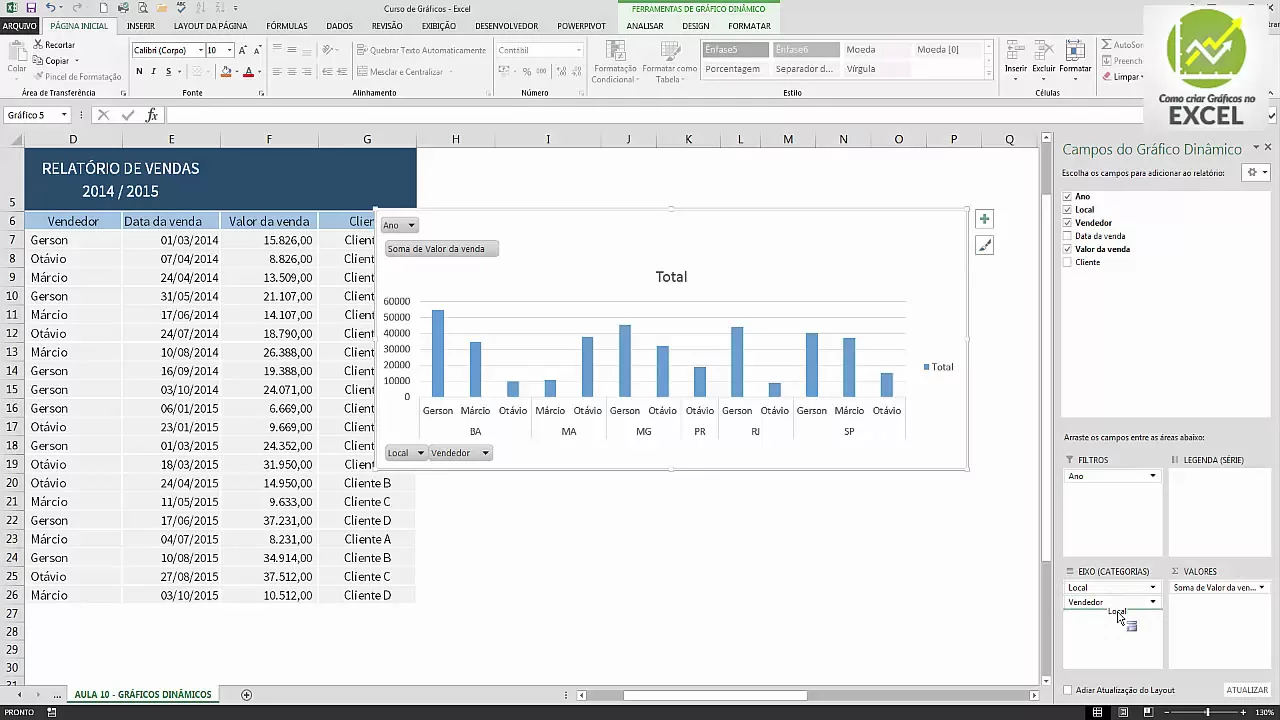Click the chart styles paintbrush button
Image resolution: width=1280 pixels, height=720 pixels.
[x=984, y=245]
